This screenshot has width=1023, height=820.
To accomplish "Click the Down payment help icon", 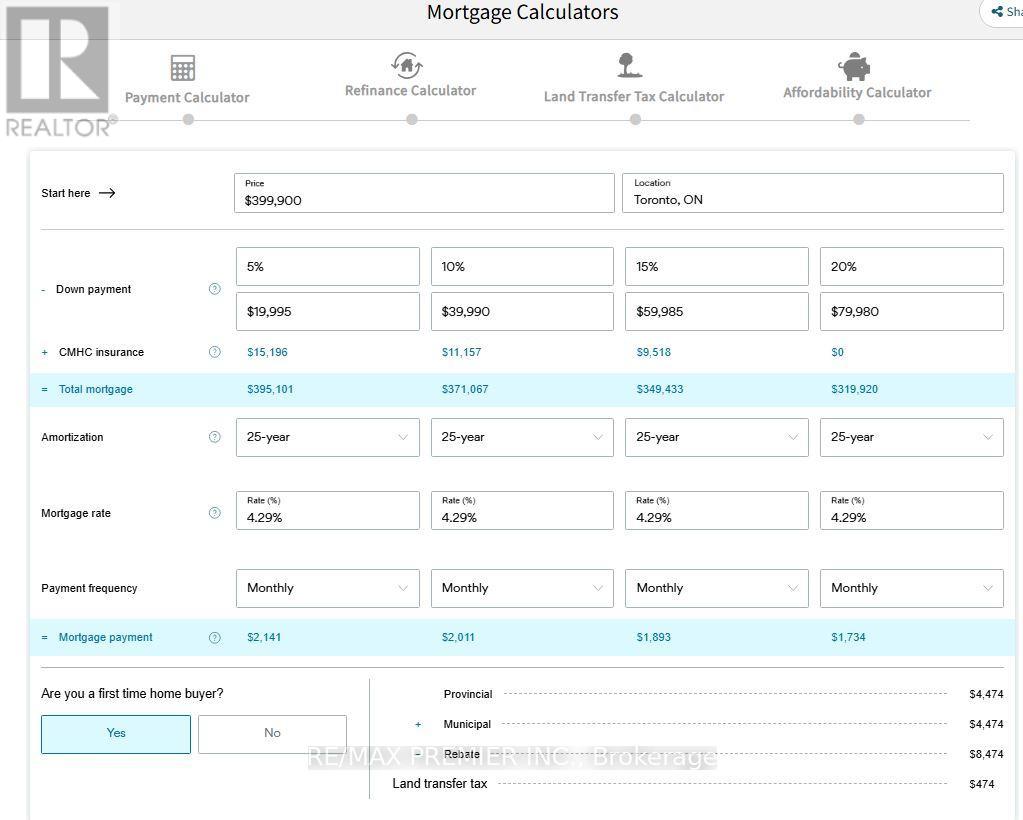I will [x=214, y=289].
